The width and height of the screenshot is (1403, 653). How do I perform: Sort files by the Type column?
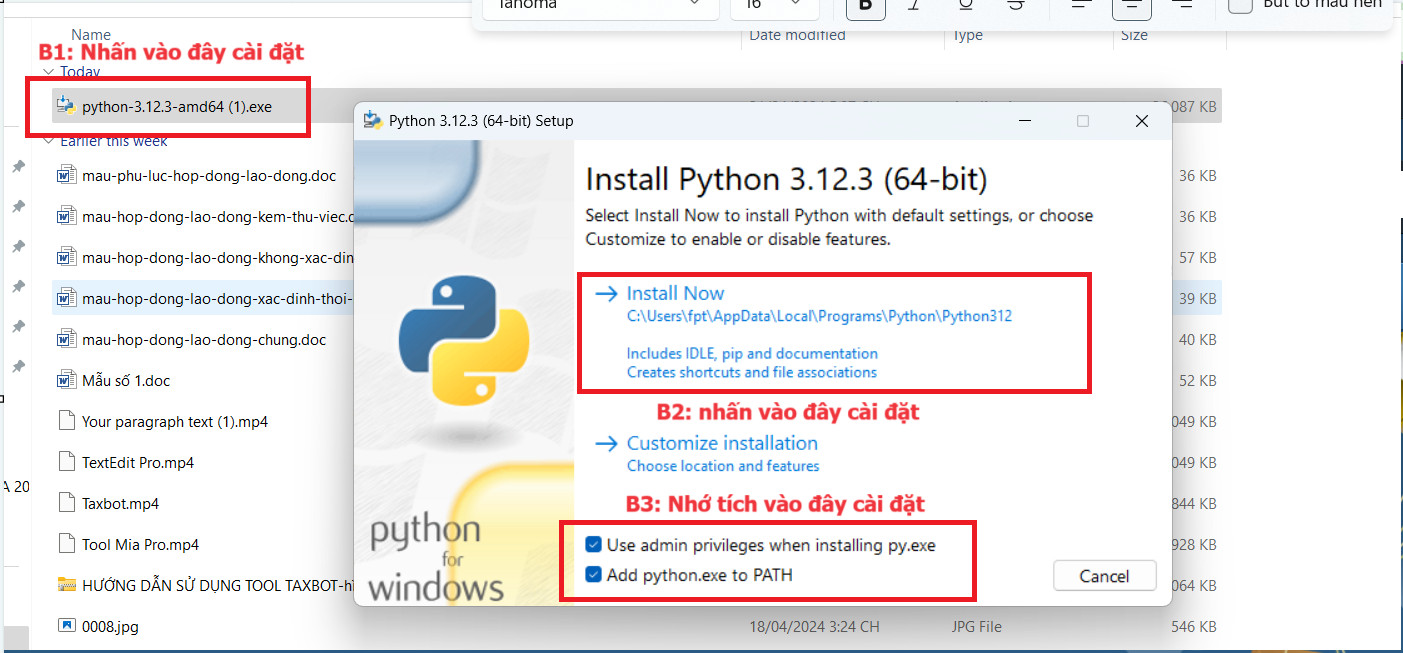pos(968,35)
